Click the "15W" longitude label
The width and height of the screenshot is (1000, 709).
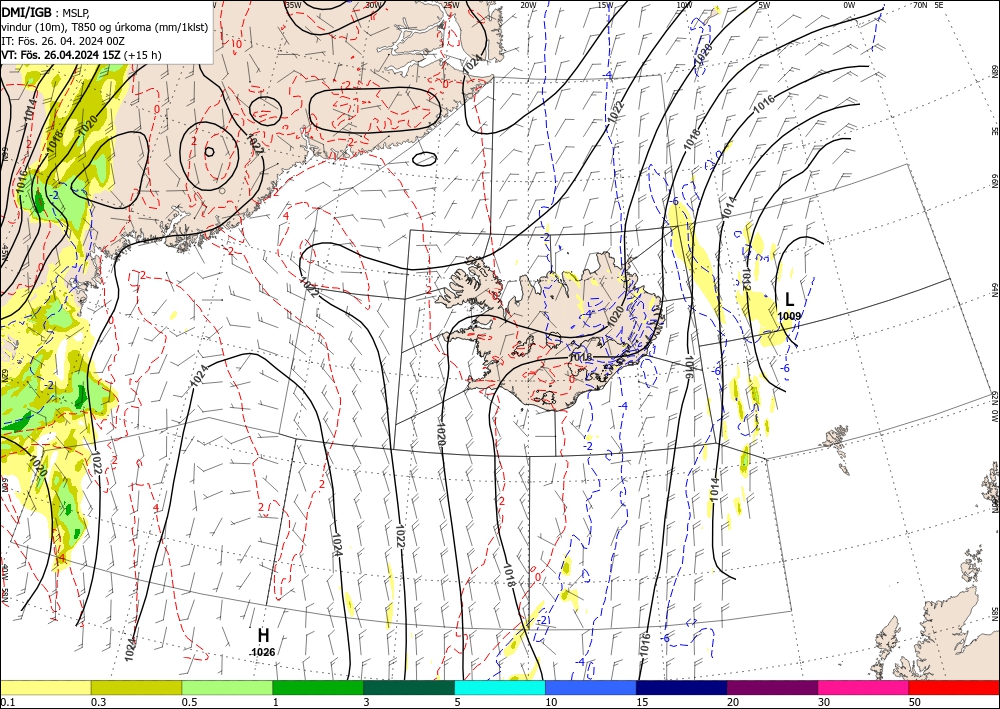[x=605, y=5]
